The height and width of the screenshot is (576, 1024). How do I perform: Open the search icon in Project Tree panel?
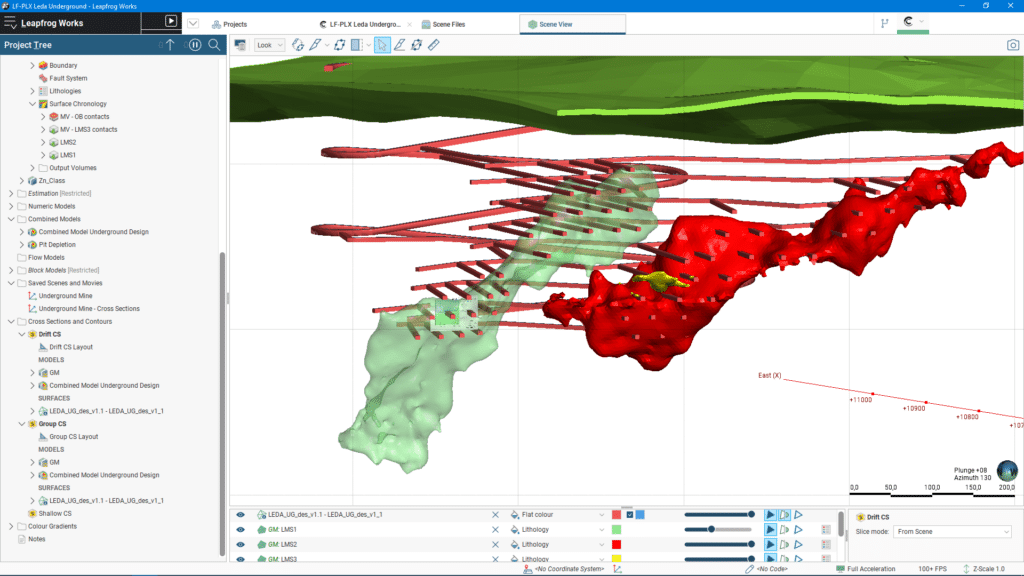212,44
